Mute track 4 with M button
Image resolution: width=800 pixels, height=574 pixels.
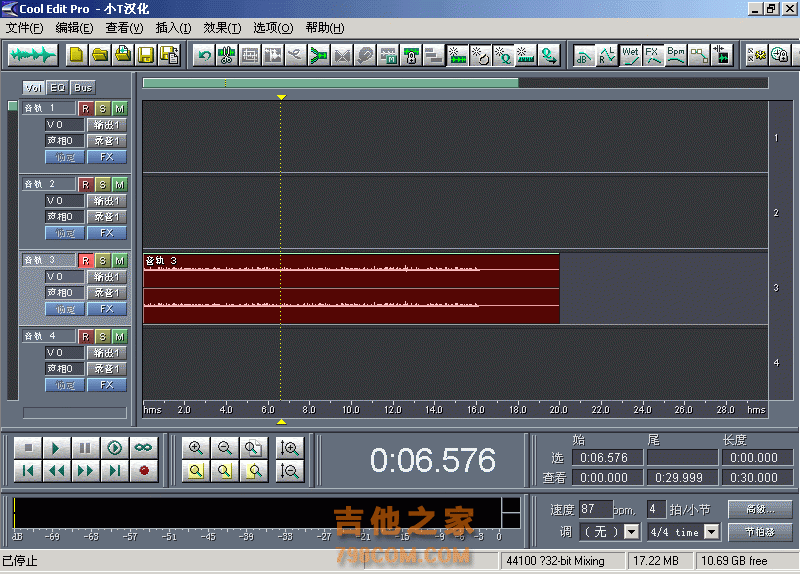coord(119,337)
